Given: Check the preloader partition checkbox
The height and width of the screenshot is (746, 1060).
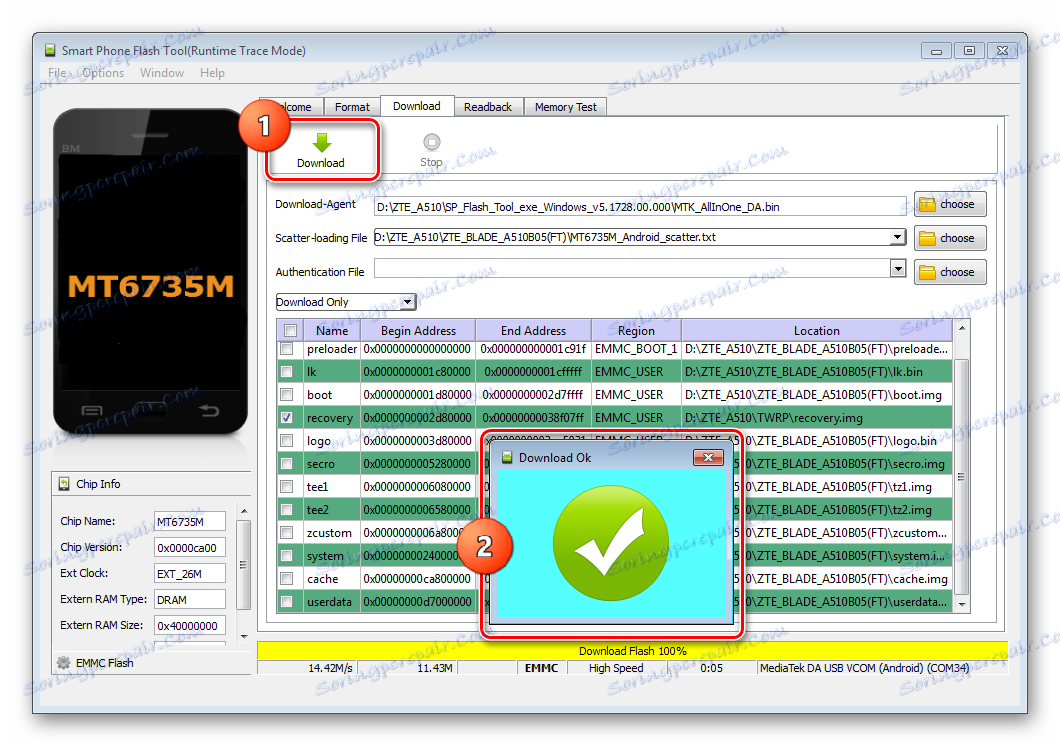Looking at the screenshot, I should pos(287,349).
